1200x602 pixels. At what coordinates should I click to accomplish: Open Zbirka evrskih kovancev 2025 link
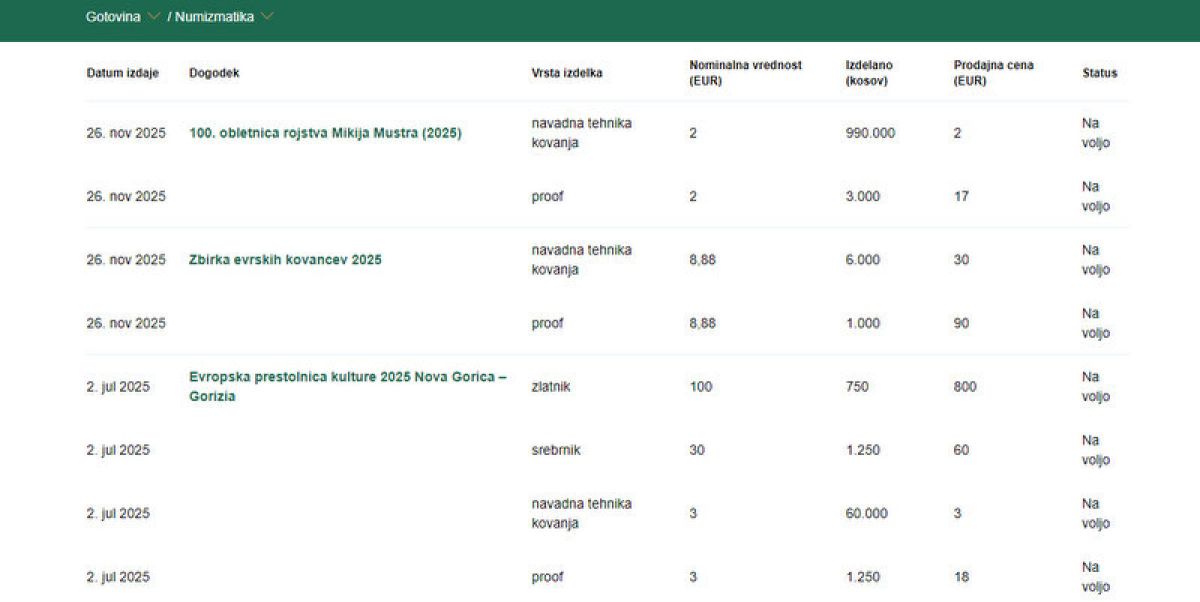click(x=285, y=260)
